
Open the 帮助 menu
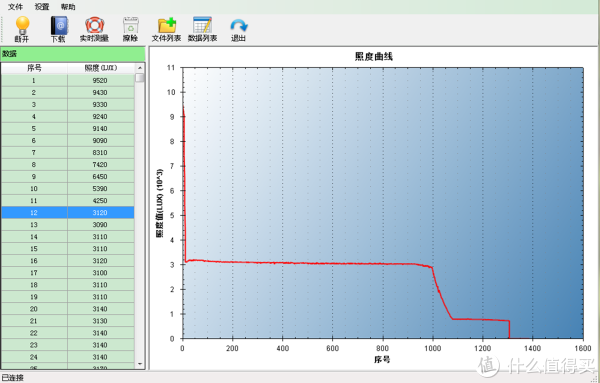[68, 7]
